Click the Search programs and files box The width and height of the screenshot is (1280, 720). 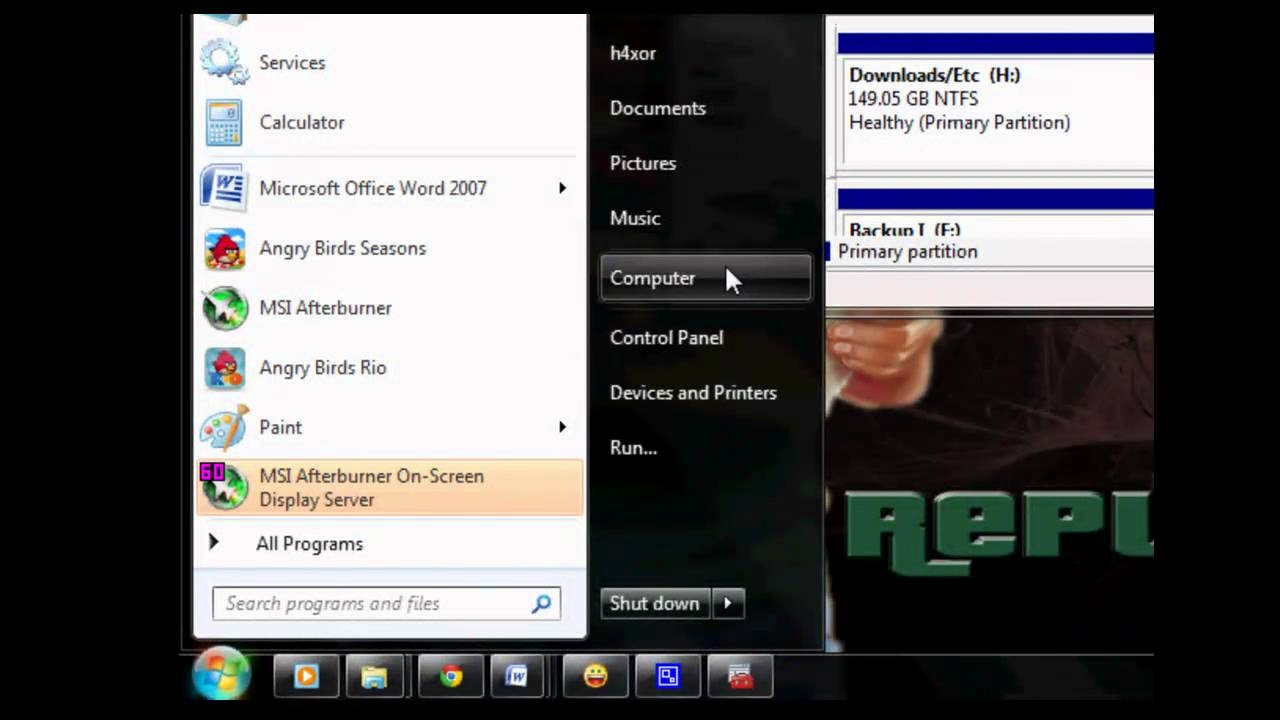(386, 603)
